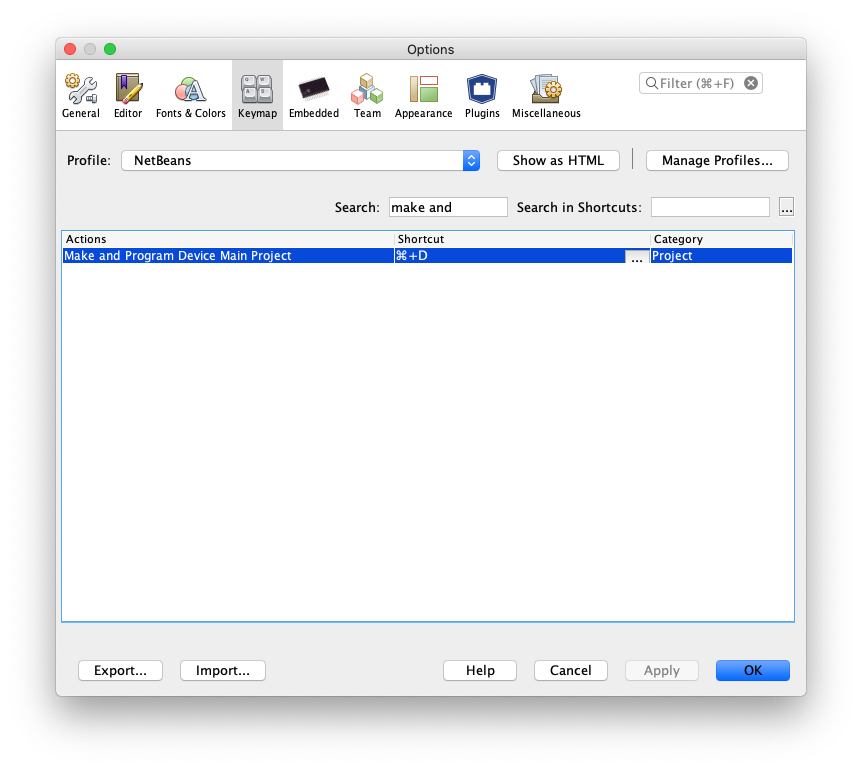Open the Miscellaneous options category
The height and width of the screenshot is (770, 862).
coord(546,95)
